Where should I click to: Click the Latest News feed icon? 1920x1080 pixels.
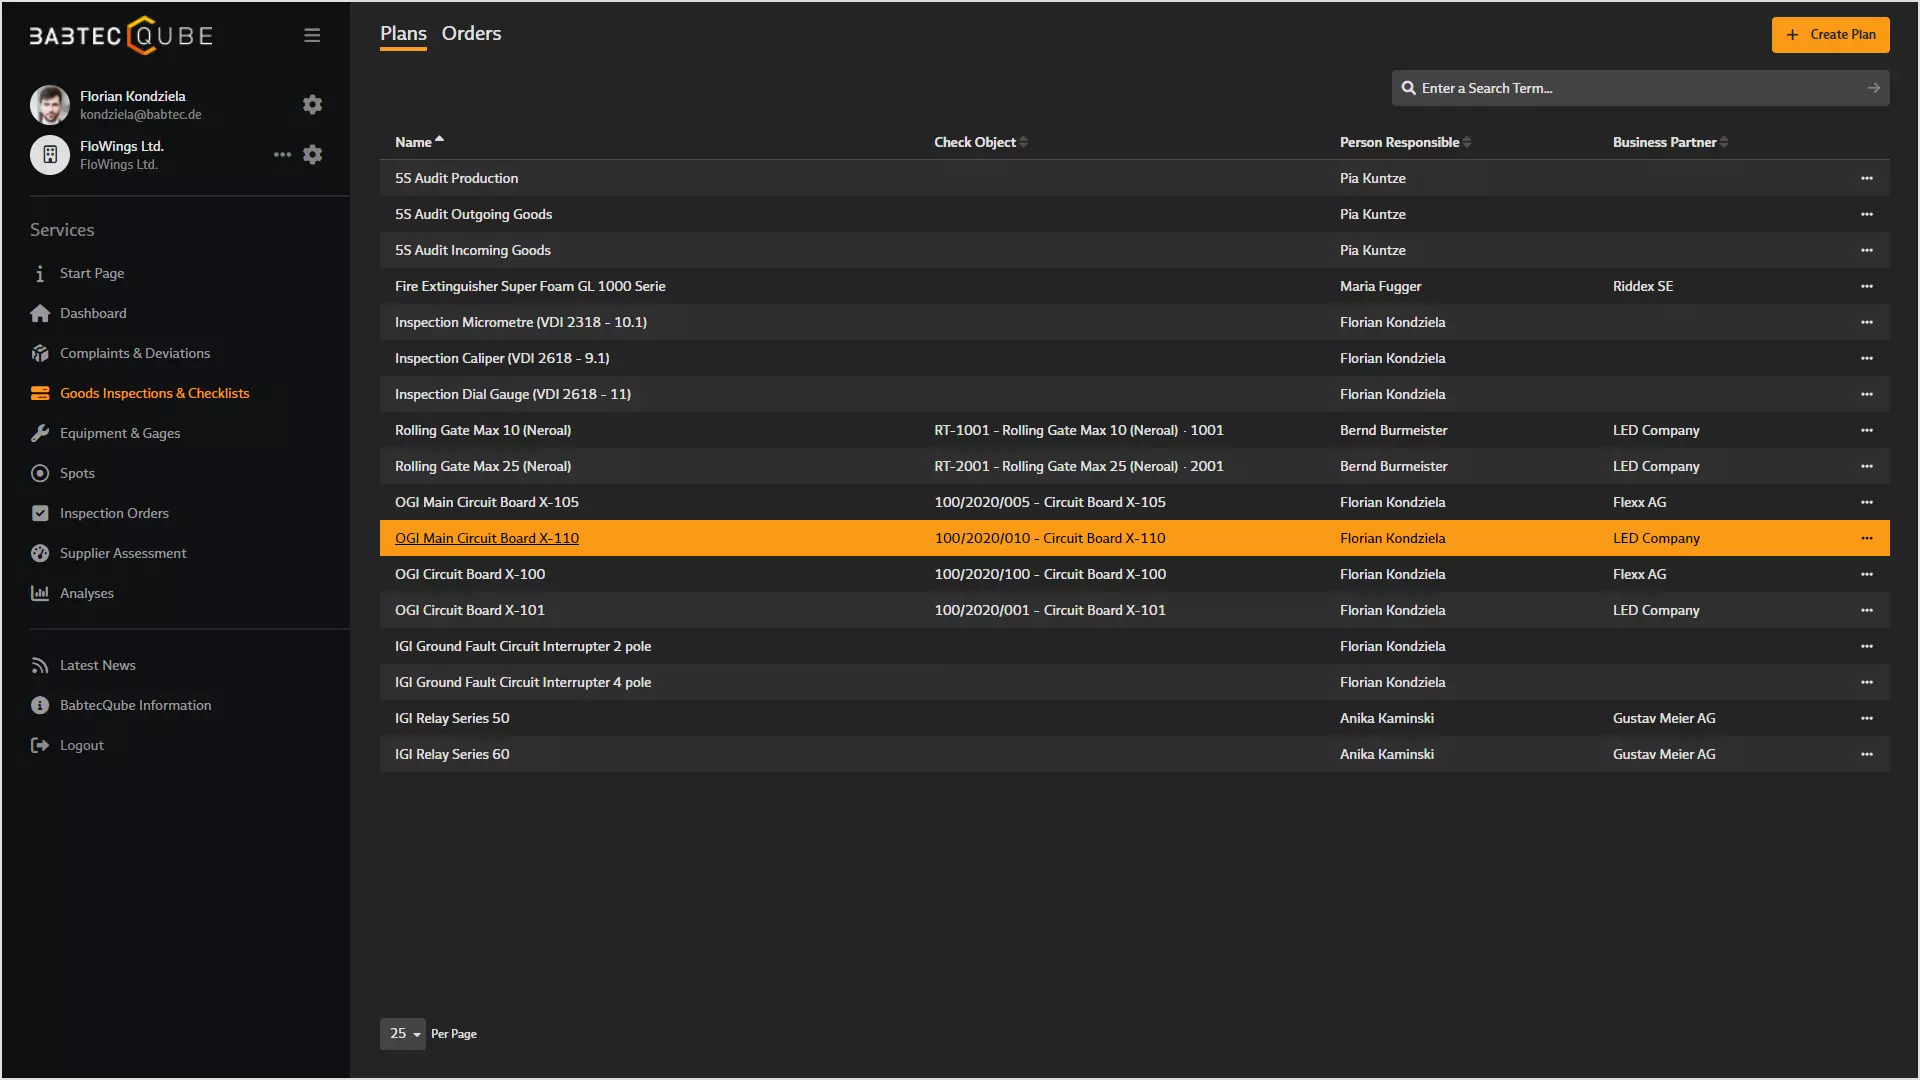tap(40, 665)
